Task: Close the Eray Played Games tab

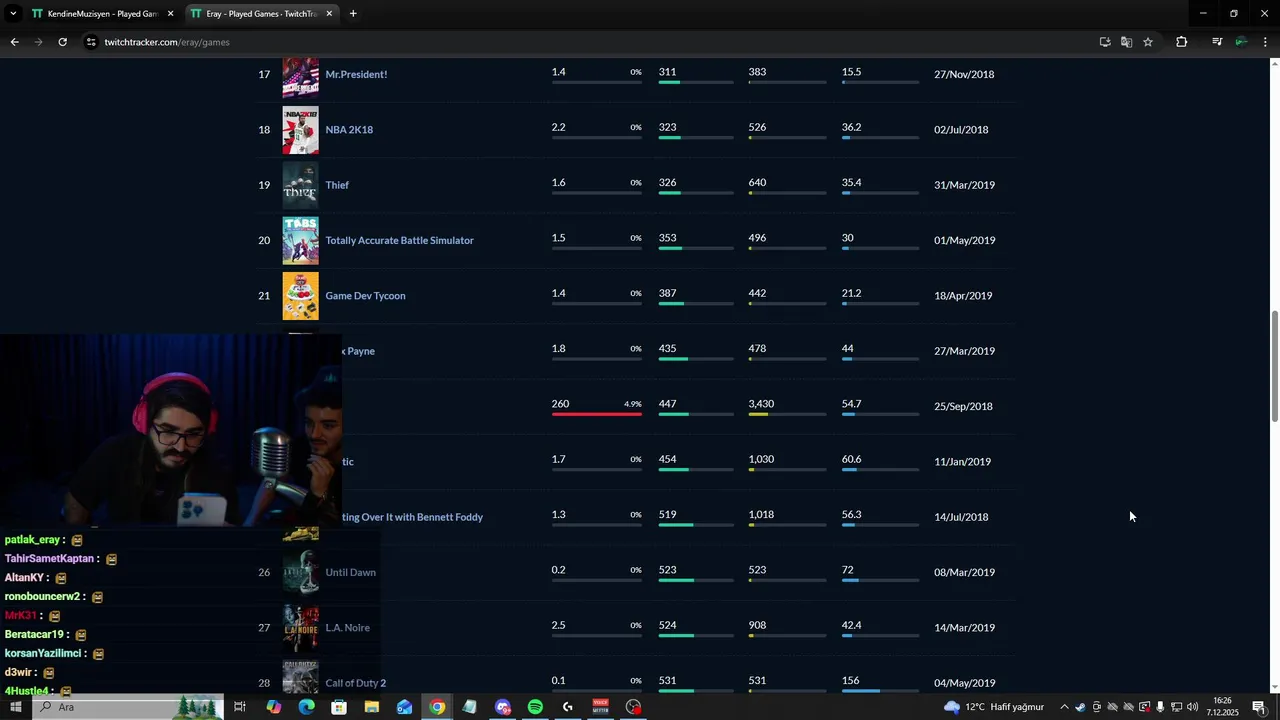Action: click(329, 14)
